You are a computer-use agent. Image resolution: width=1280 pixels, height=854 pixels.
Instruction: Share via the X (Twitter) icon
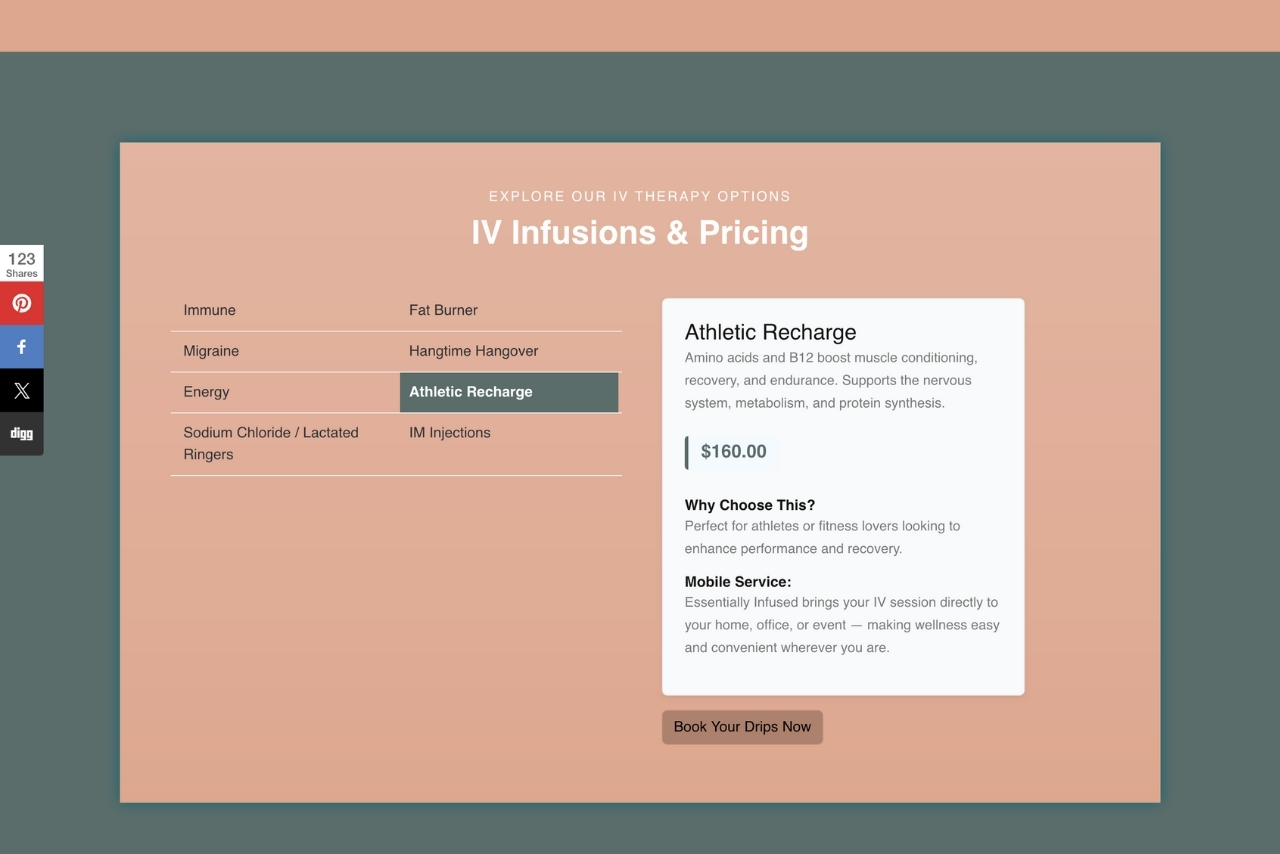21,391
